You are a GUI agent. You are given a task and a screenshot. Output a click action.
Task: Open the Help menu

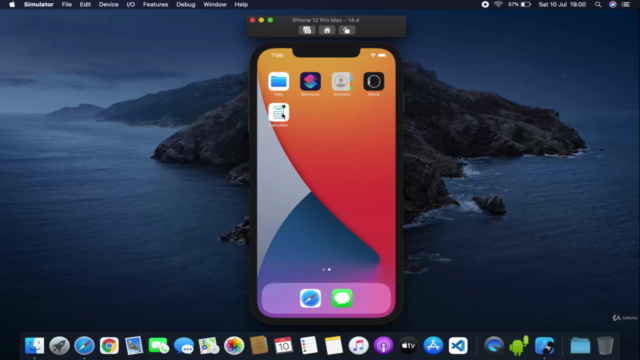pos(241,4)
